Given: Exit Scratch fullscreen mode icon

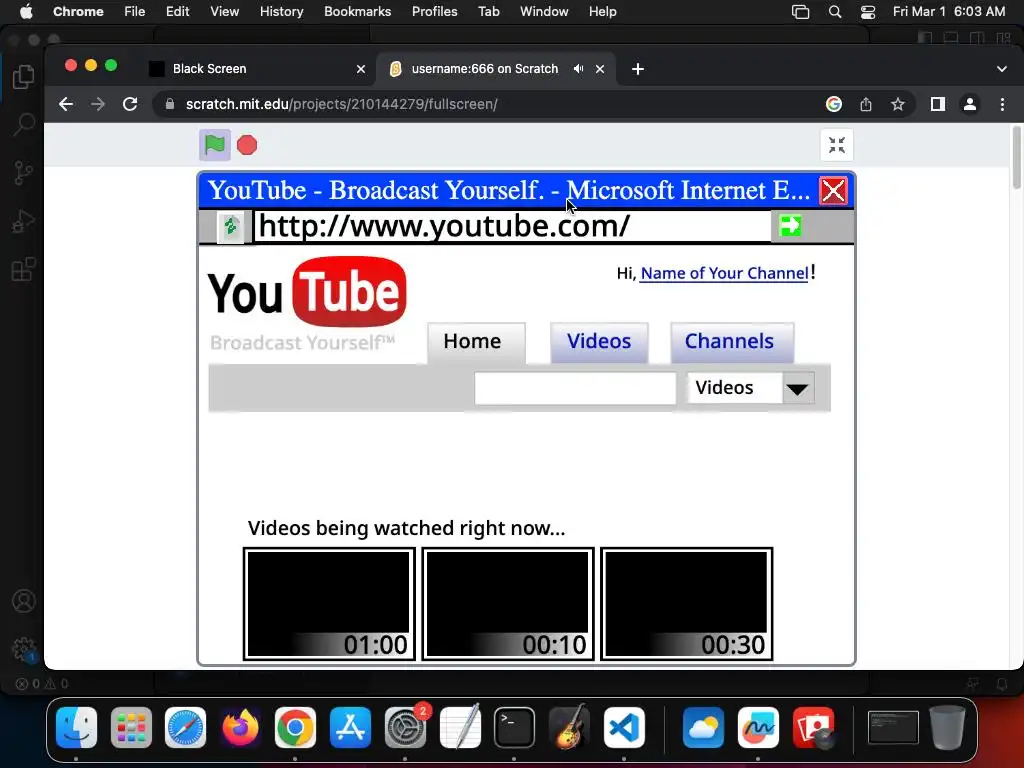Looking at the screenshot, I should click(837, 145).
